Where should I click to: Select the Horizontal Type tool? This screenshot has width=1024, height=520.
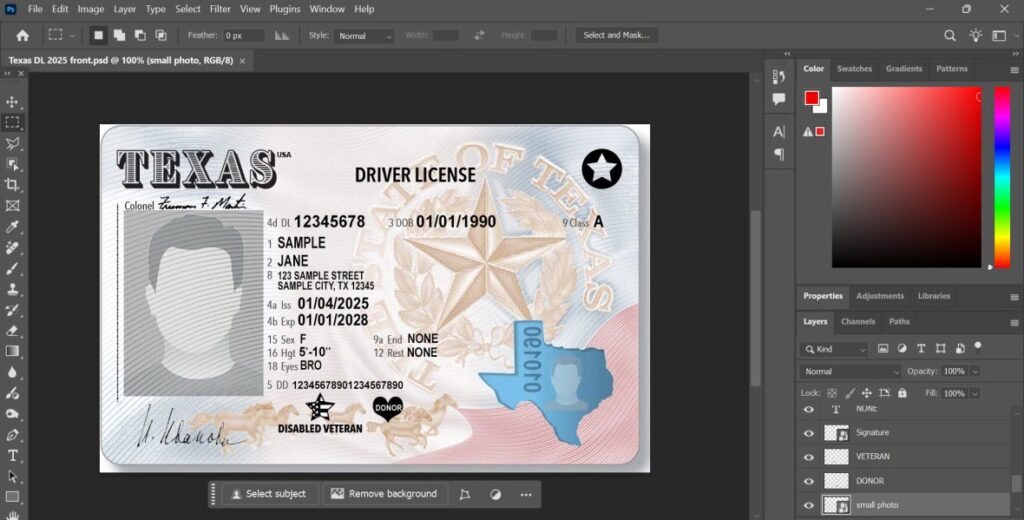click(12, 455)
